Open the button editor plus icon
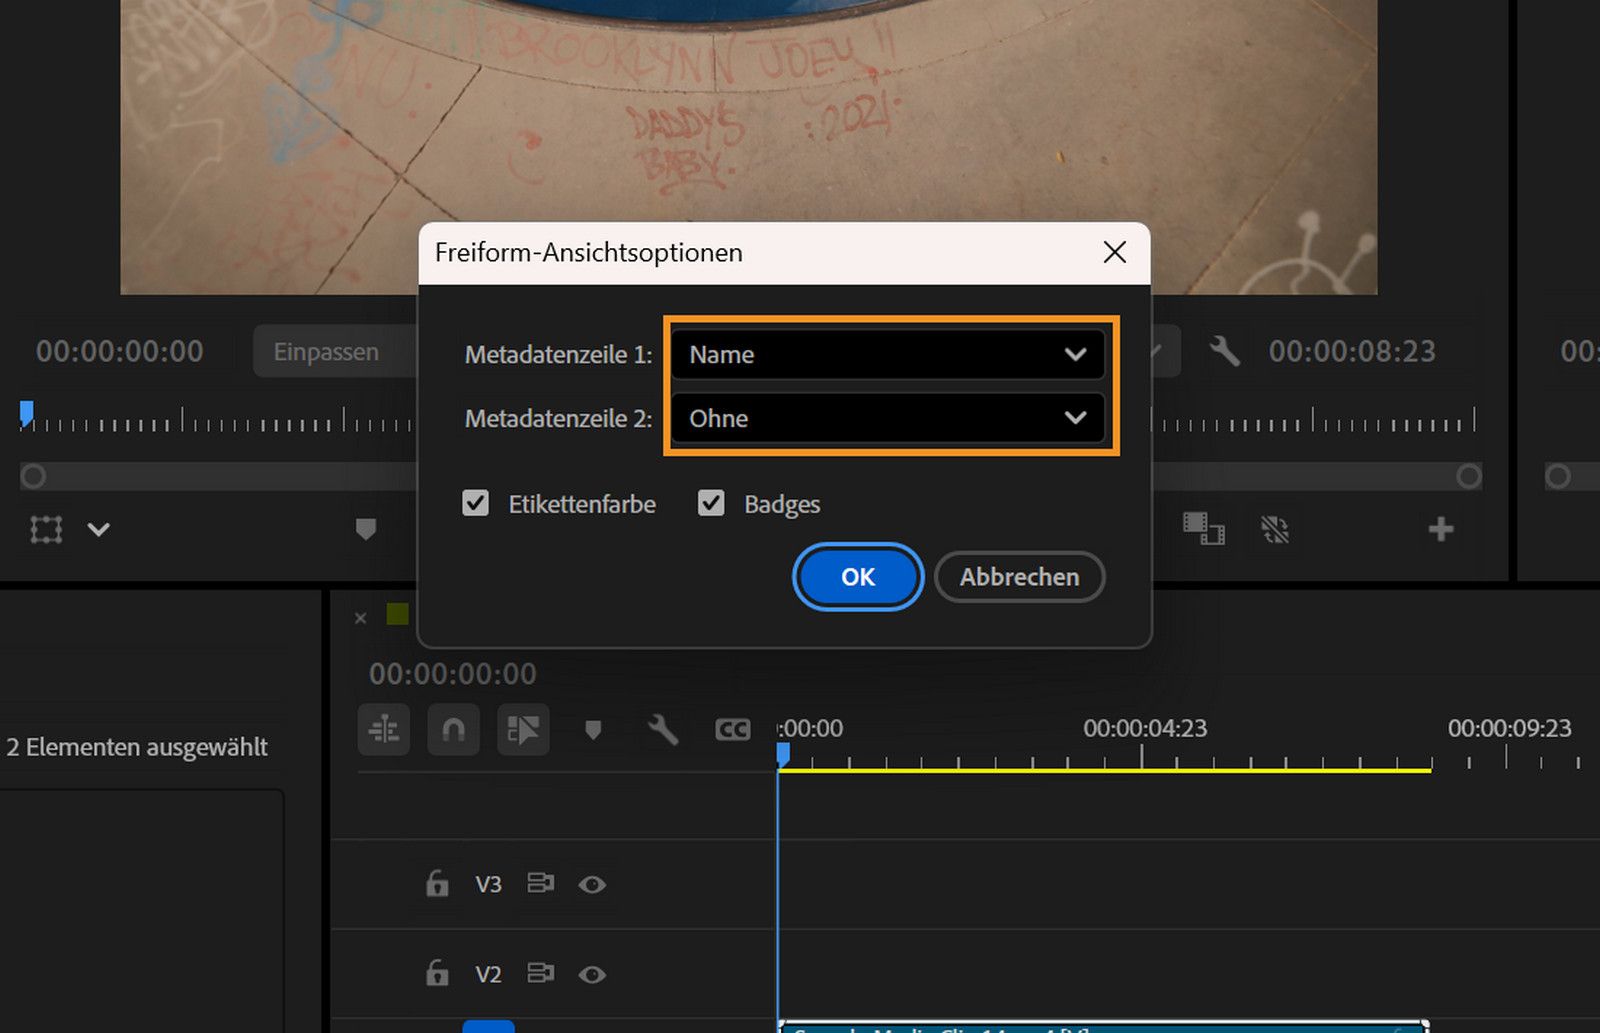The height and width of the screenshot is (1033, 1600). coord(1440,529)
